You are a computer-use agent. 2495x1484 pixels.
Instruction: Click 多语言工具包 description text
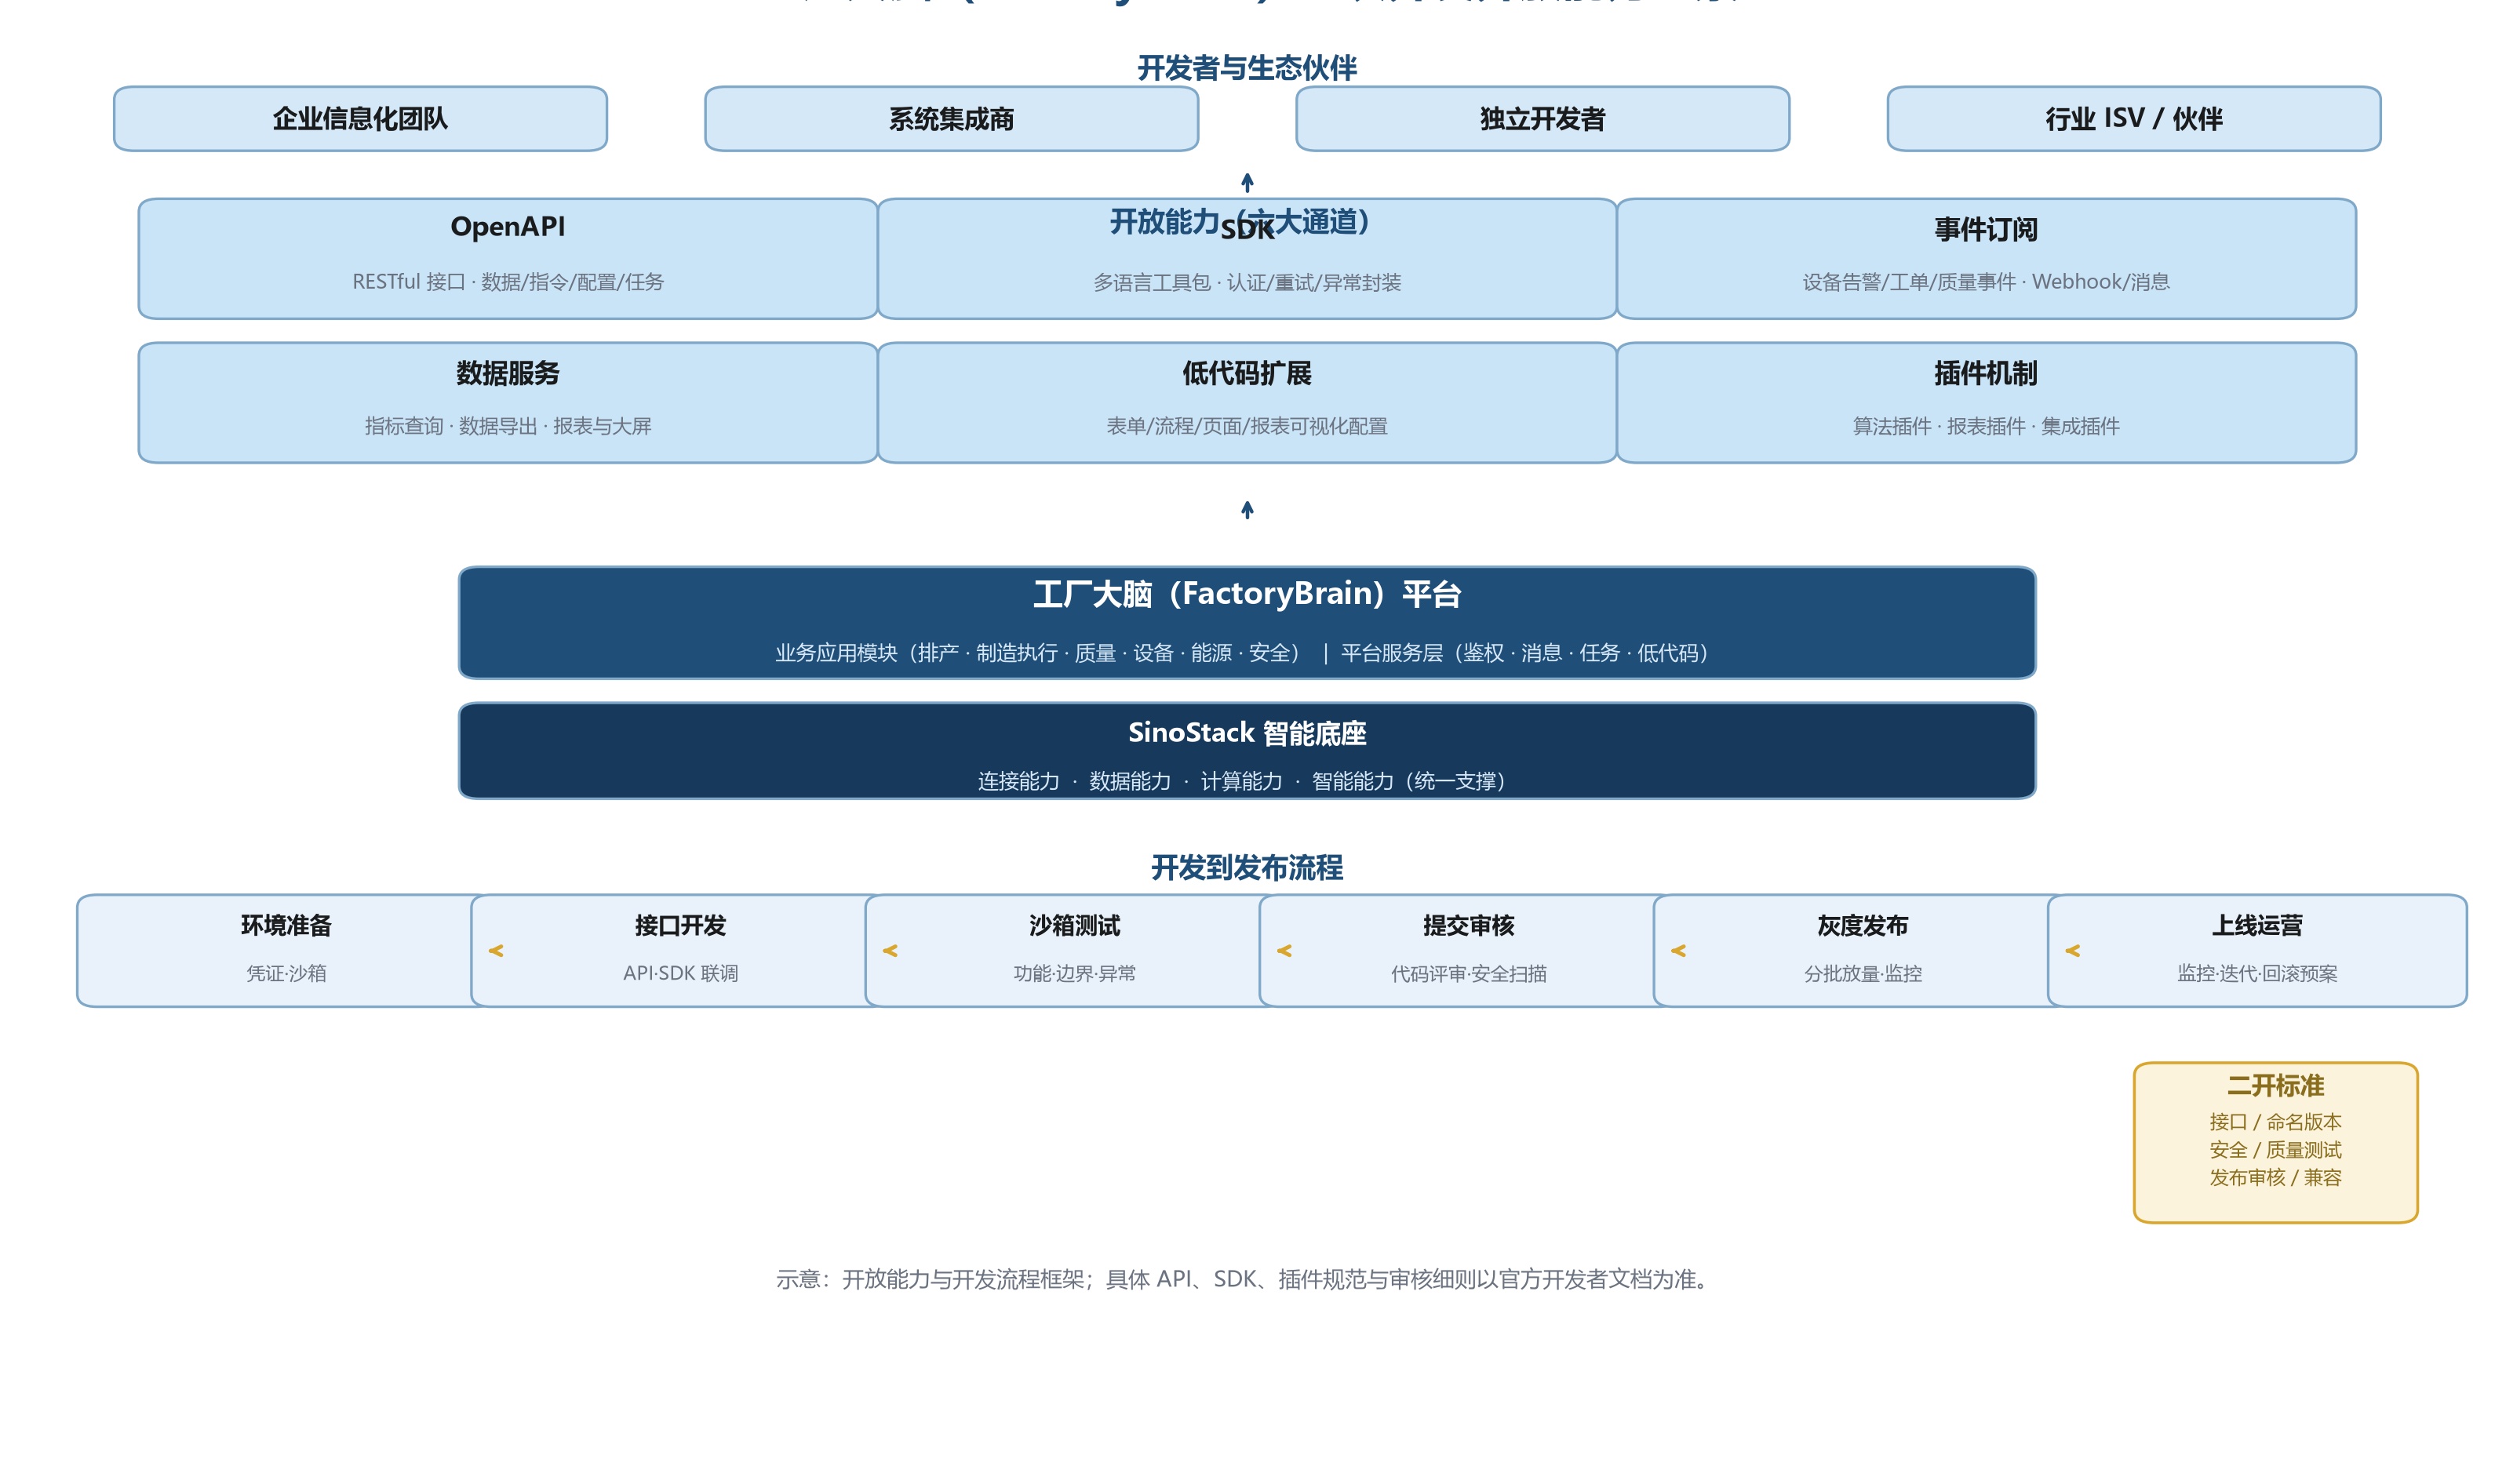coord(1247,283)
